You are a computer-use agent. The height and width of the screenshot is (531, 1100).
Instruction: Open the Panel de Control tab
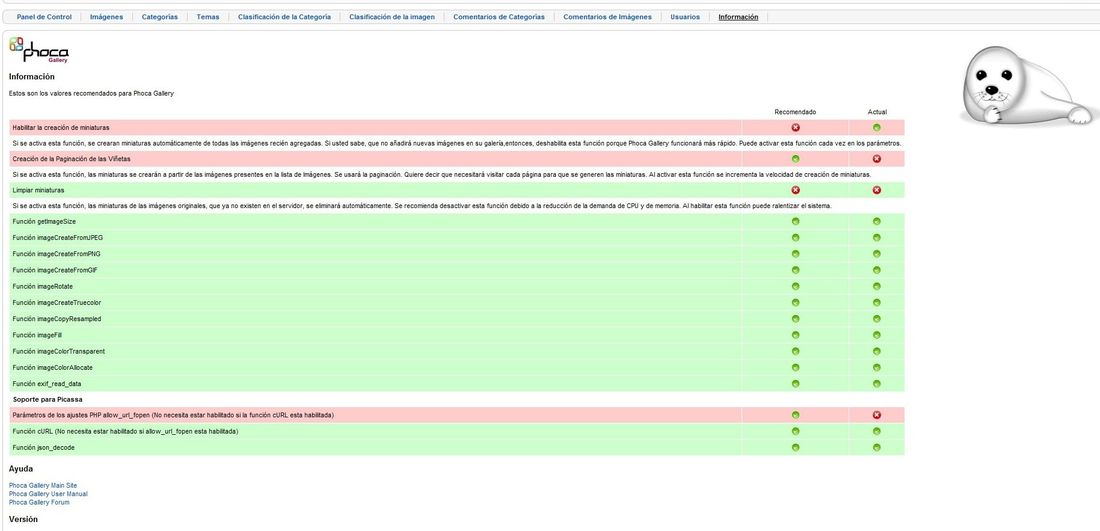coord(44,17)
